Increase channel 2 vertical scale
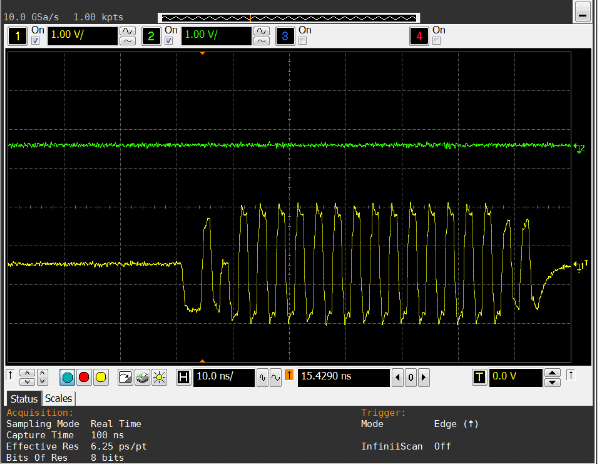Screen dimensions: 598x464 (261, 31)
